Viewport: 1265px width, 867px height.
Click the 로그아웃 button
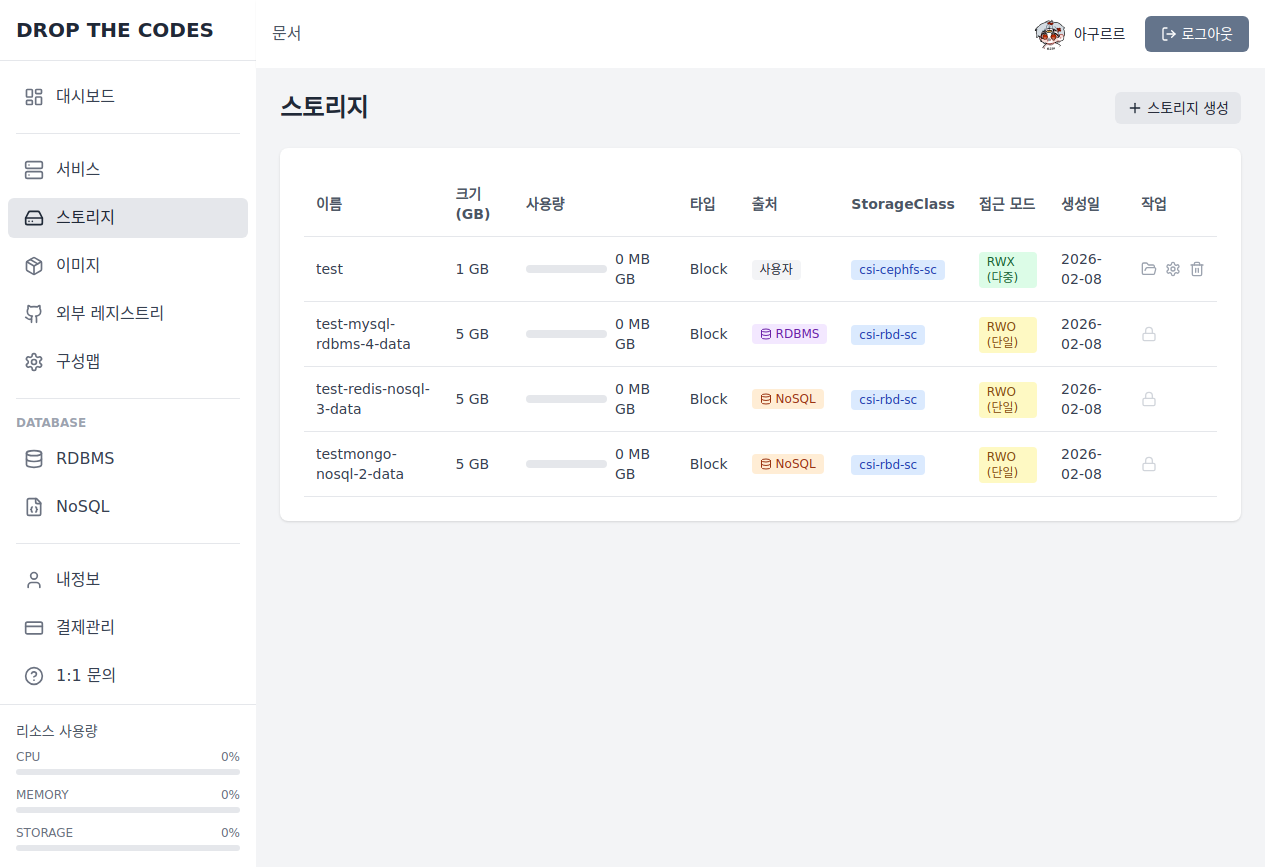click(1196, 34)
